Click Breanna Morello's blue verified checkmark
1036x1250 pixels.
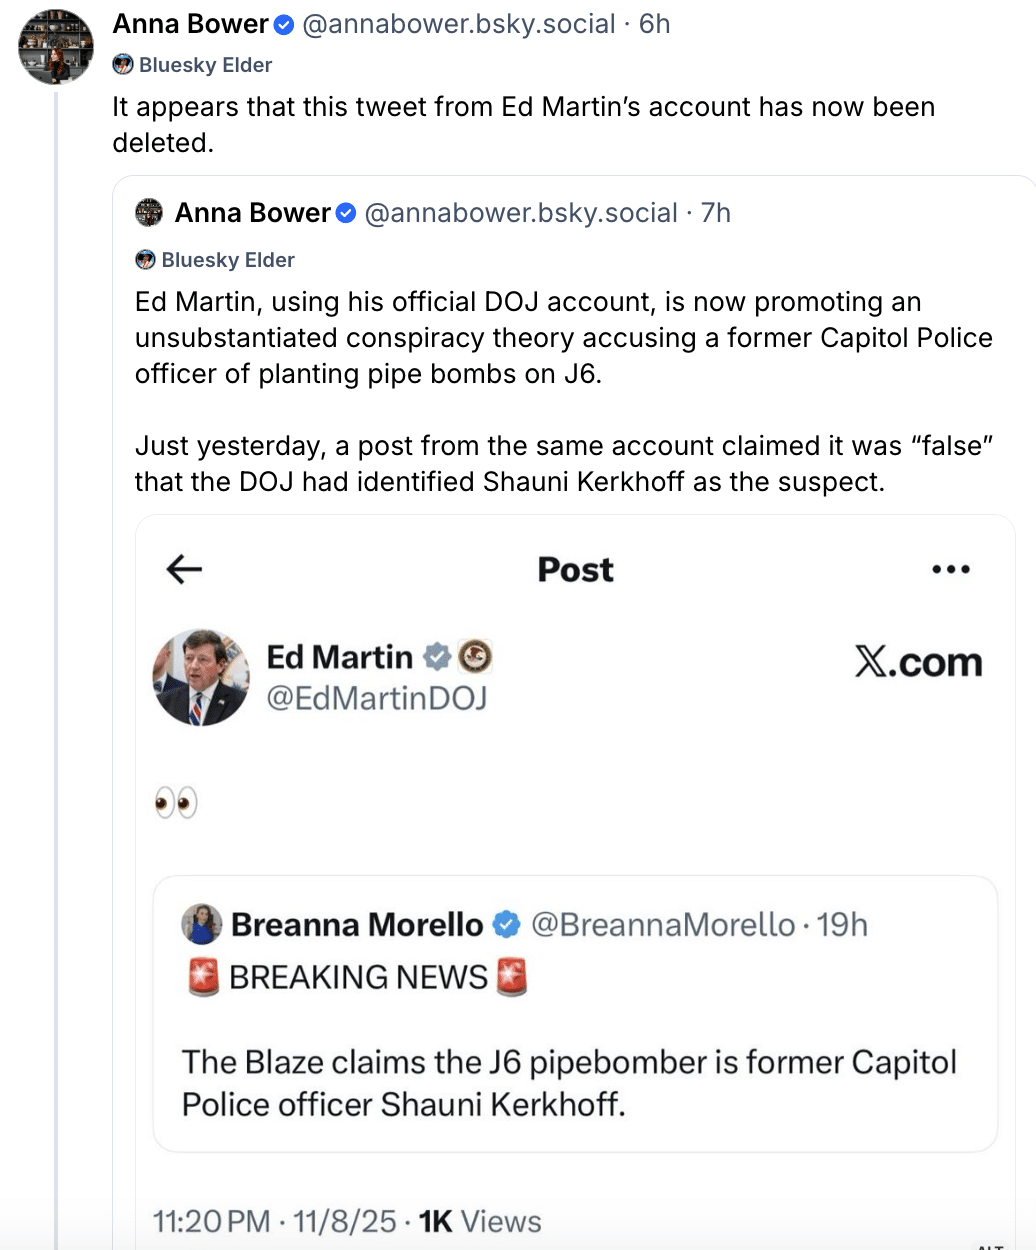pyautogui.click(x=507, y=925)
